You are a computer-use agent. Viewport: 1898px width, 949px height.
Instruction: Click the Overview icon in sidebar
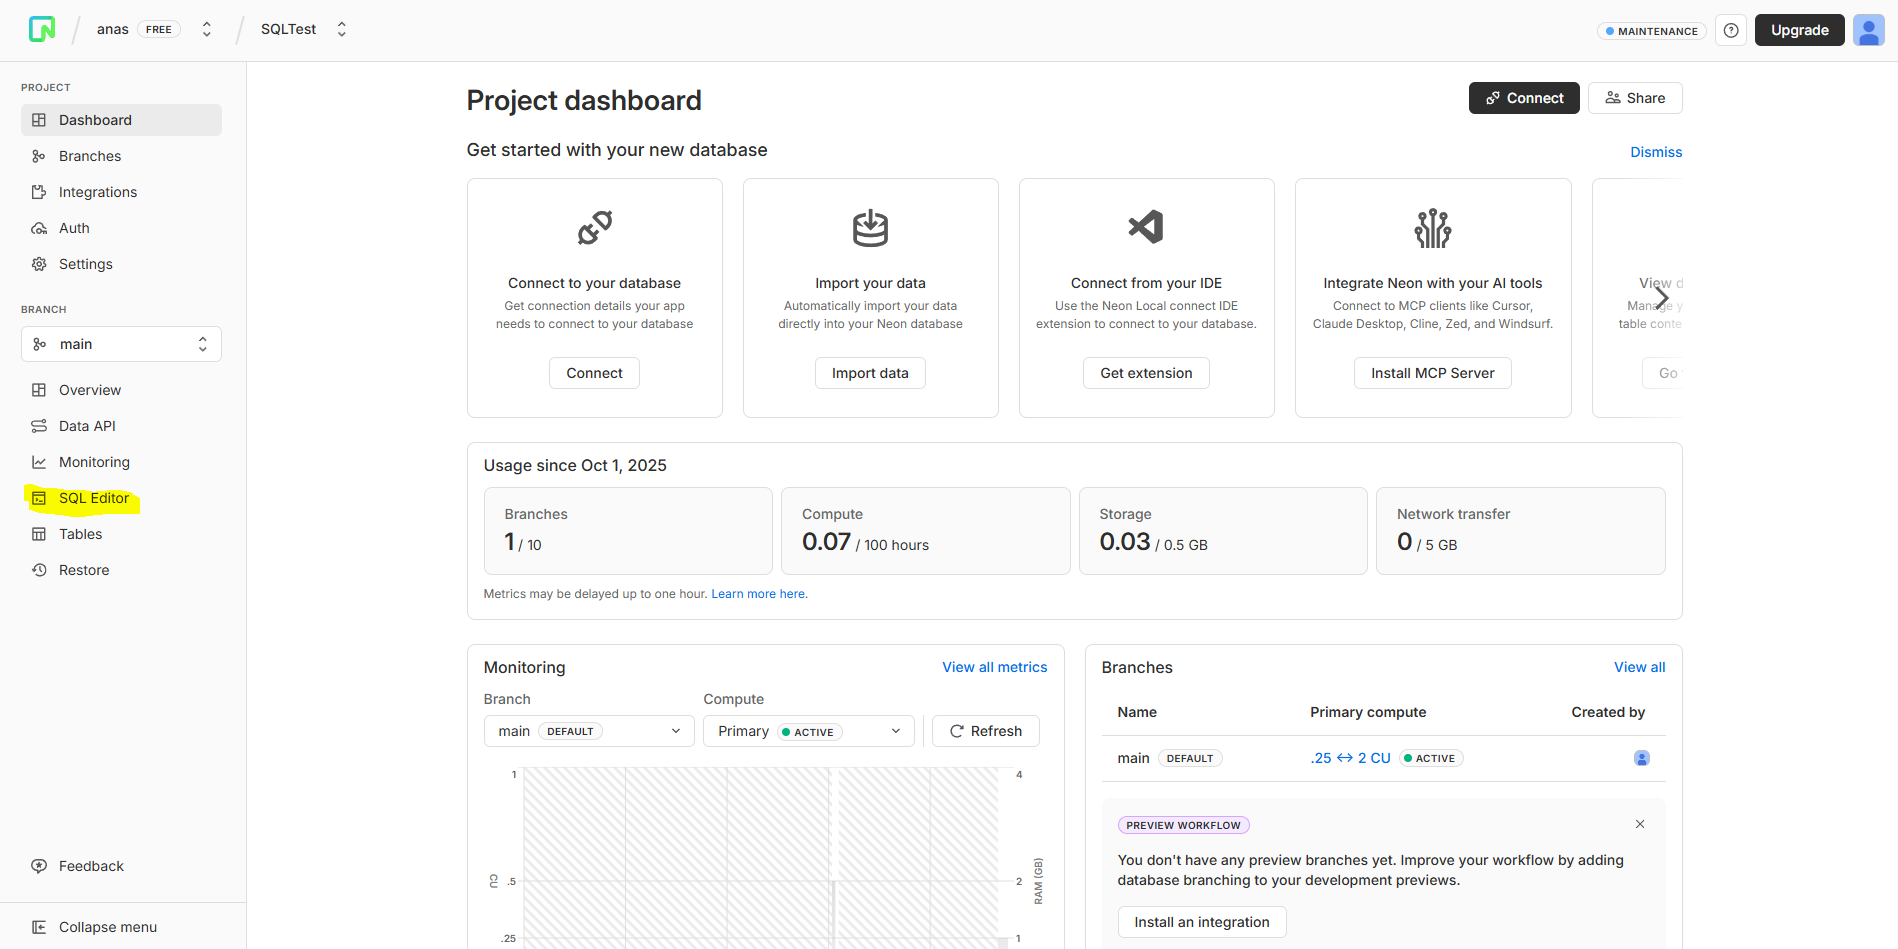(39, 390)
